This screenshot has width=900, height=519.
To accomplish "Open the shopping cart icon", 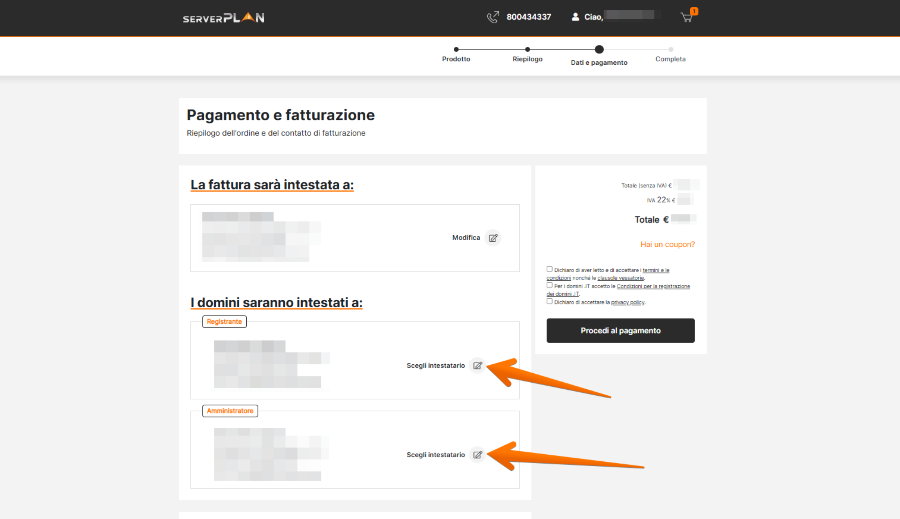I will coord(686,17).
